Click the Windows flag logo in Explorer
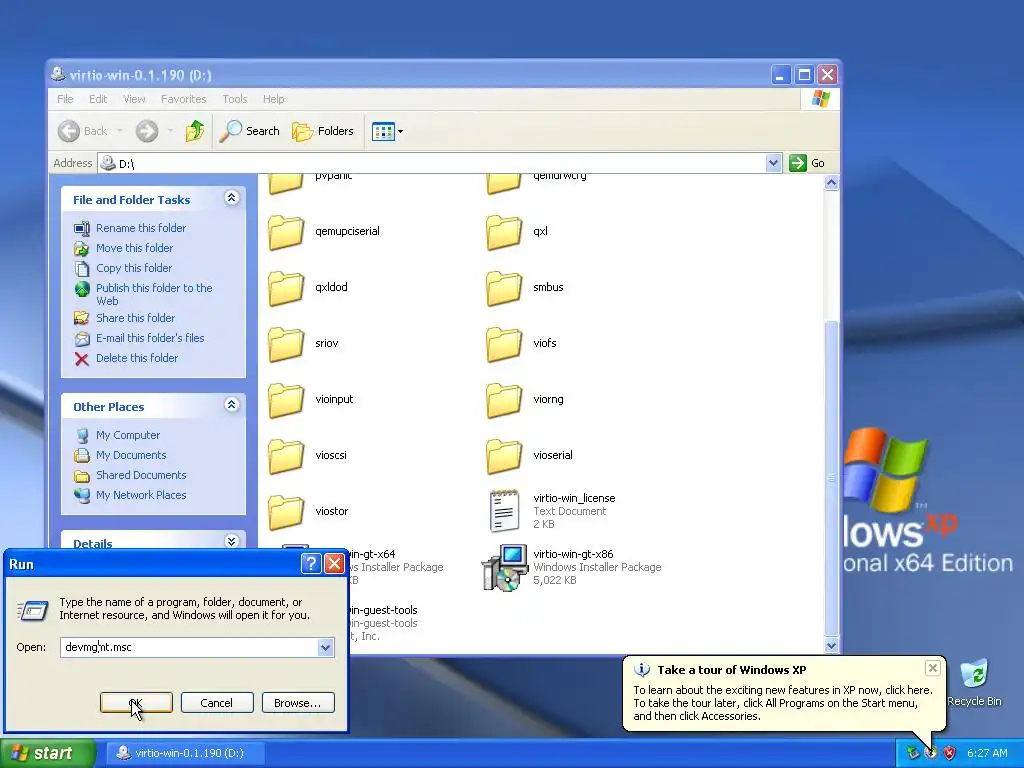This screenshot has width=1024, height=768. 820,99
